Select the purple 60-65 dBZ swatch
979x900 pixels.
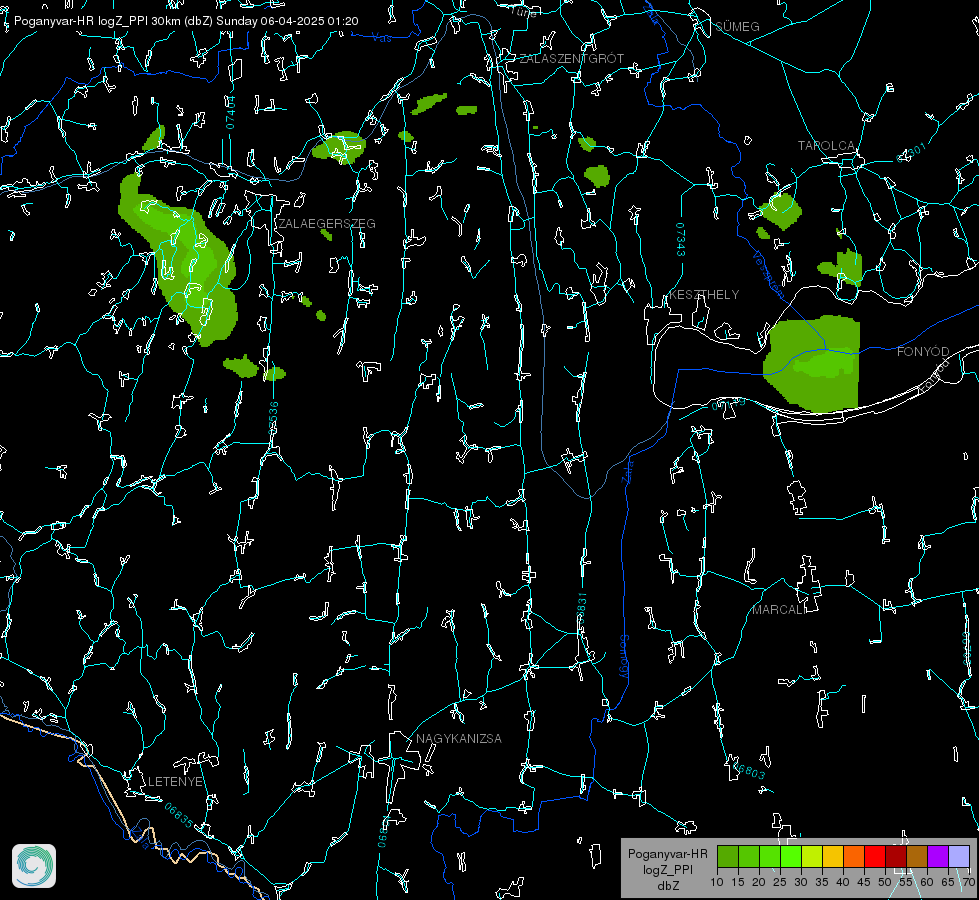938,856
